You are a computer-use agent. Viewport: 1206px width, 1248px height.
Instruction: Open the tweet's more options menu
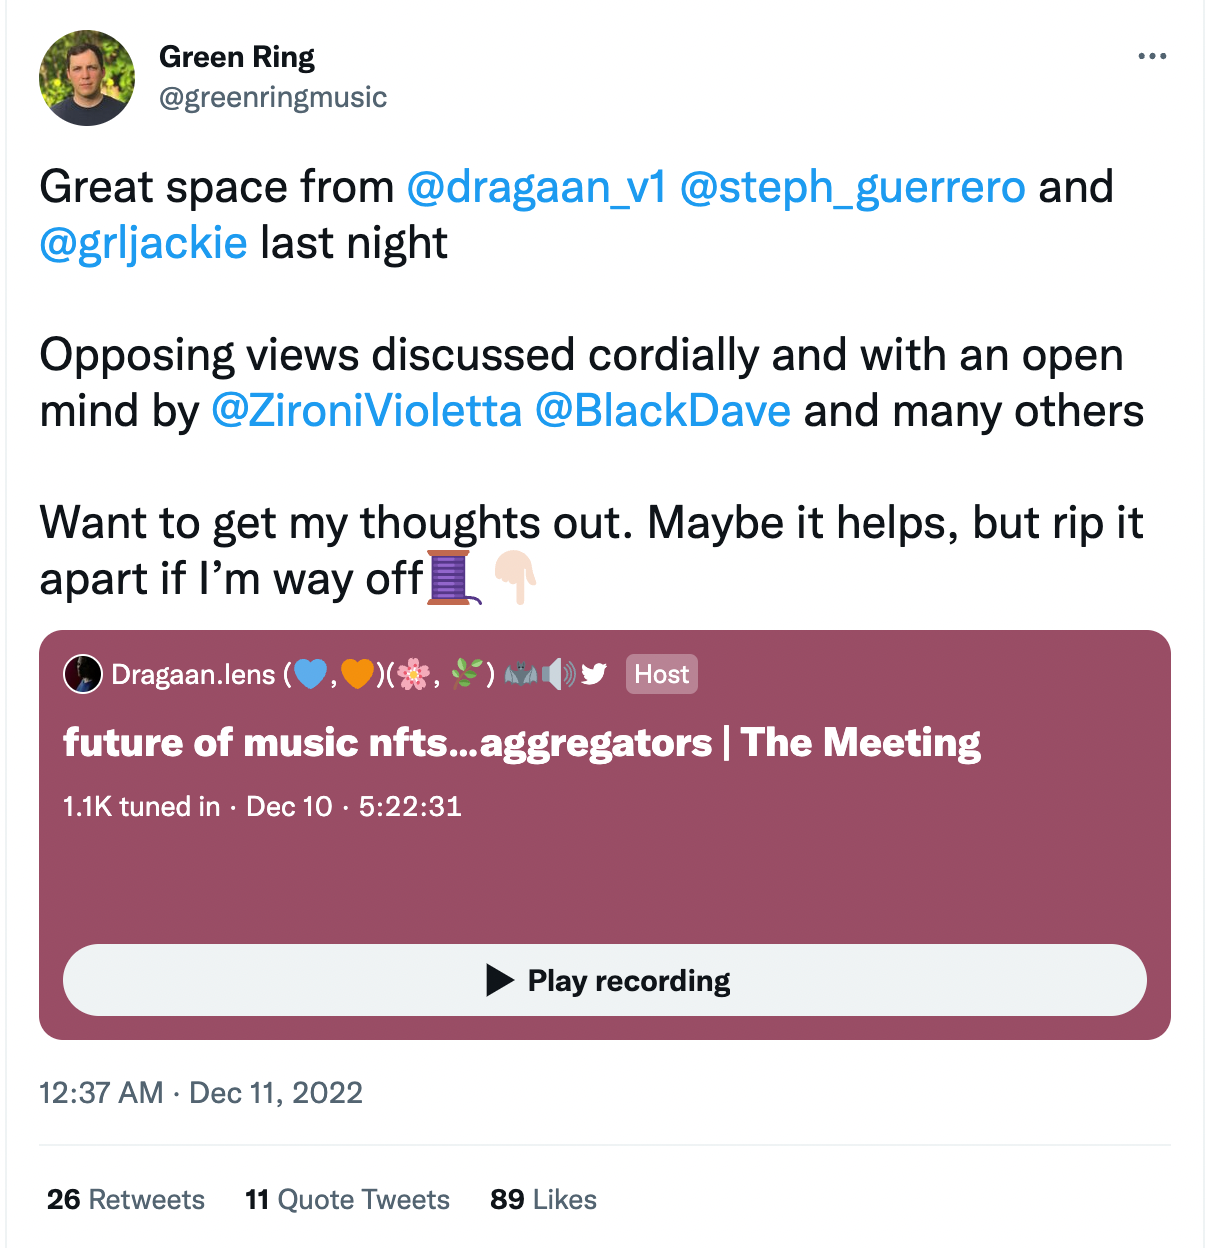point(1154,56)
